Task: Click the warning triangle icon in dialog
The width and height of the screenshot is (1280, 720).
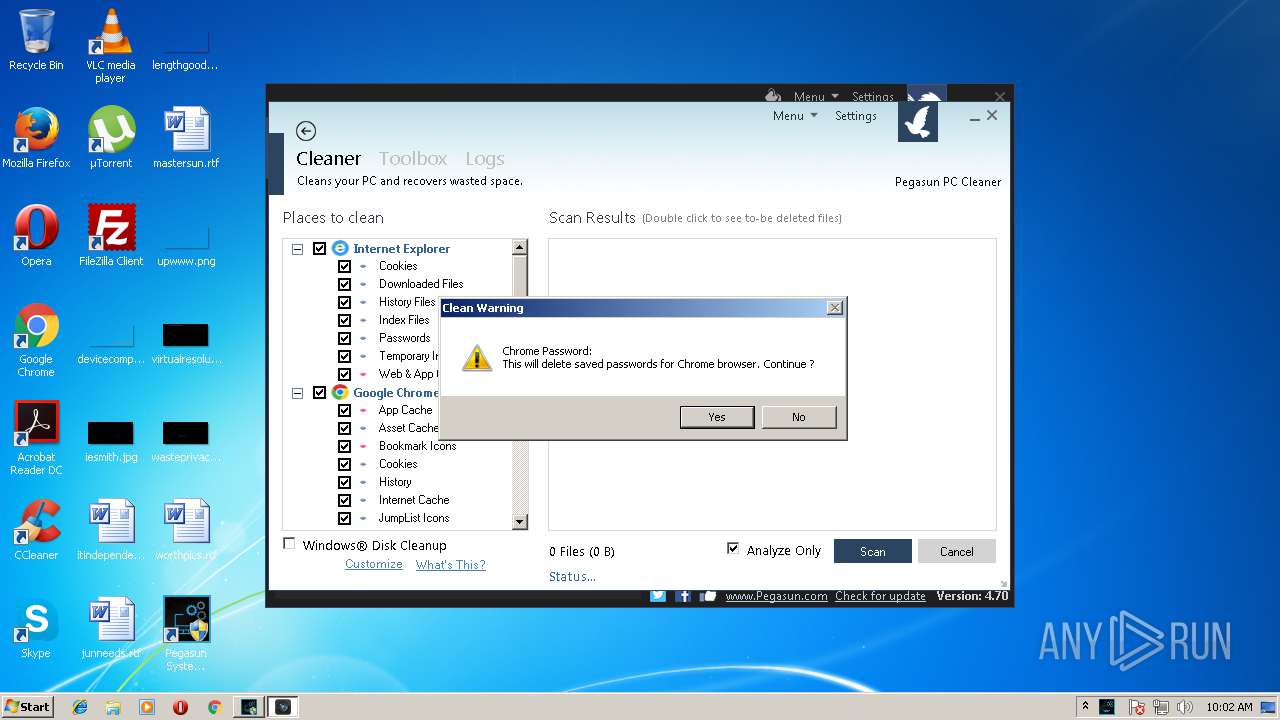Action: [x=477, y=358]
